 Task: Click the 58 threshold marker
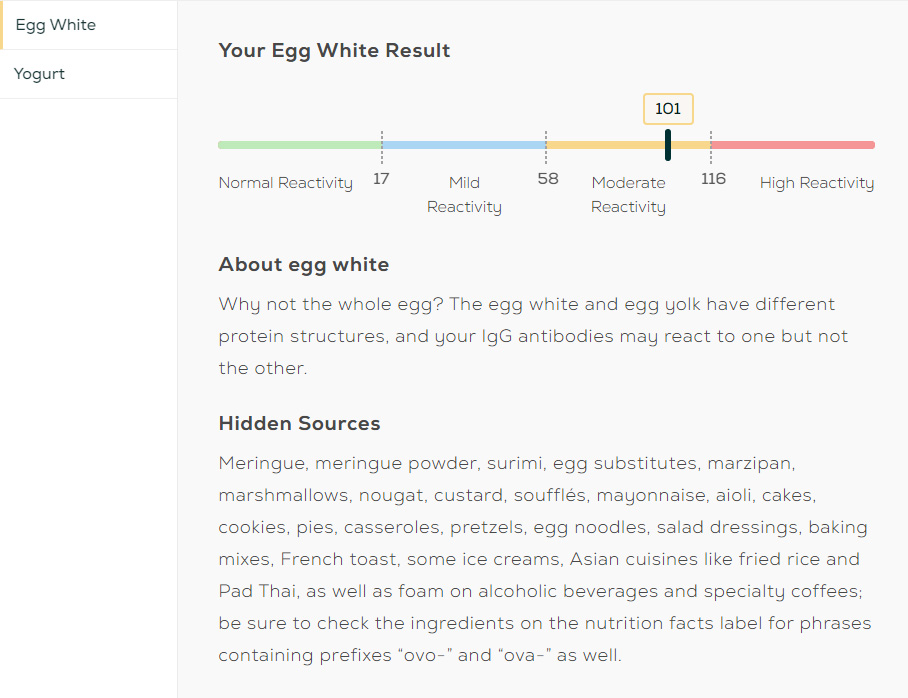tap(547, 179)
